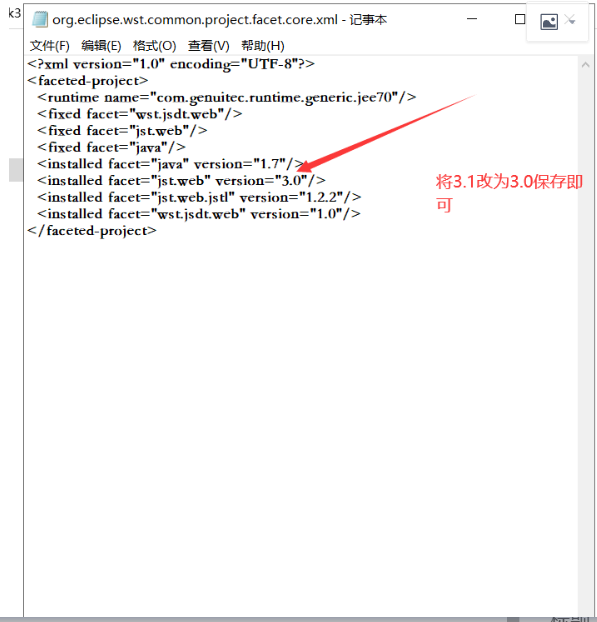Image resolution: width=597 pixels, height=622 pixels.
Task: Click the fixed facet="java" line
Action: coord(111,148)
